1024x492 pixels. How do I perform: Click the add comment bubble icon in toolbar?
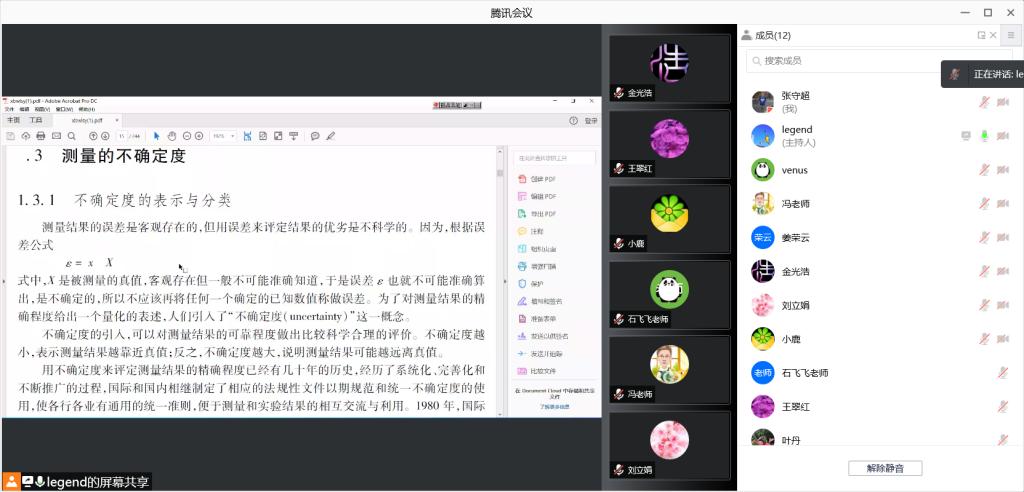pyautogui.click(x=314, y=136)
